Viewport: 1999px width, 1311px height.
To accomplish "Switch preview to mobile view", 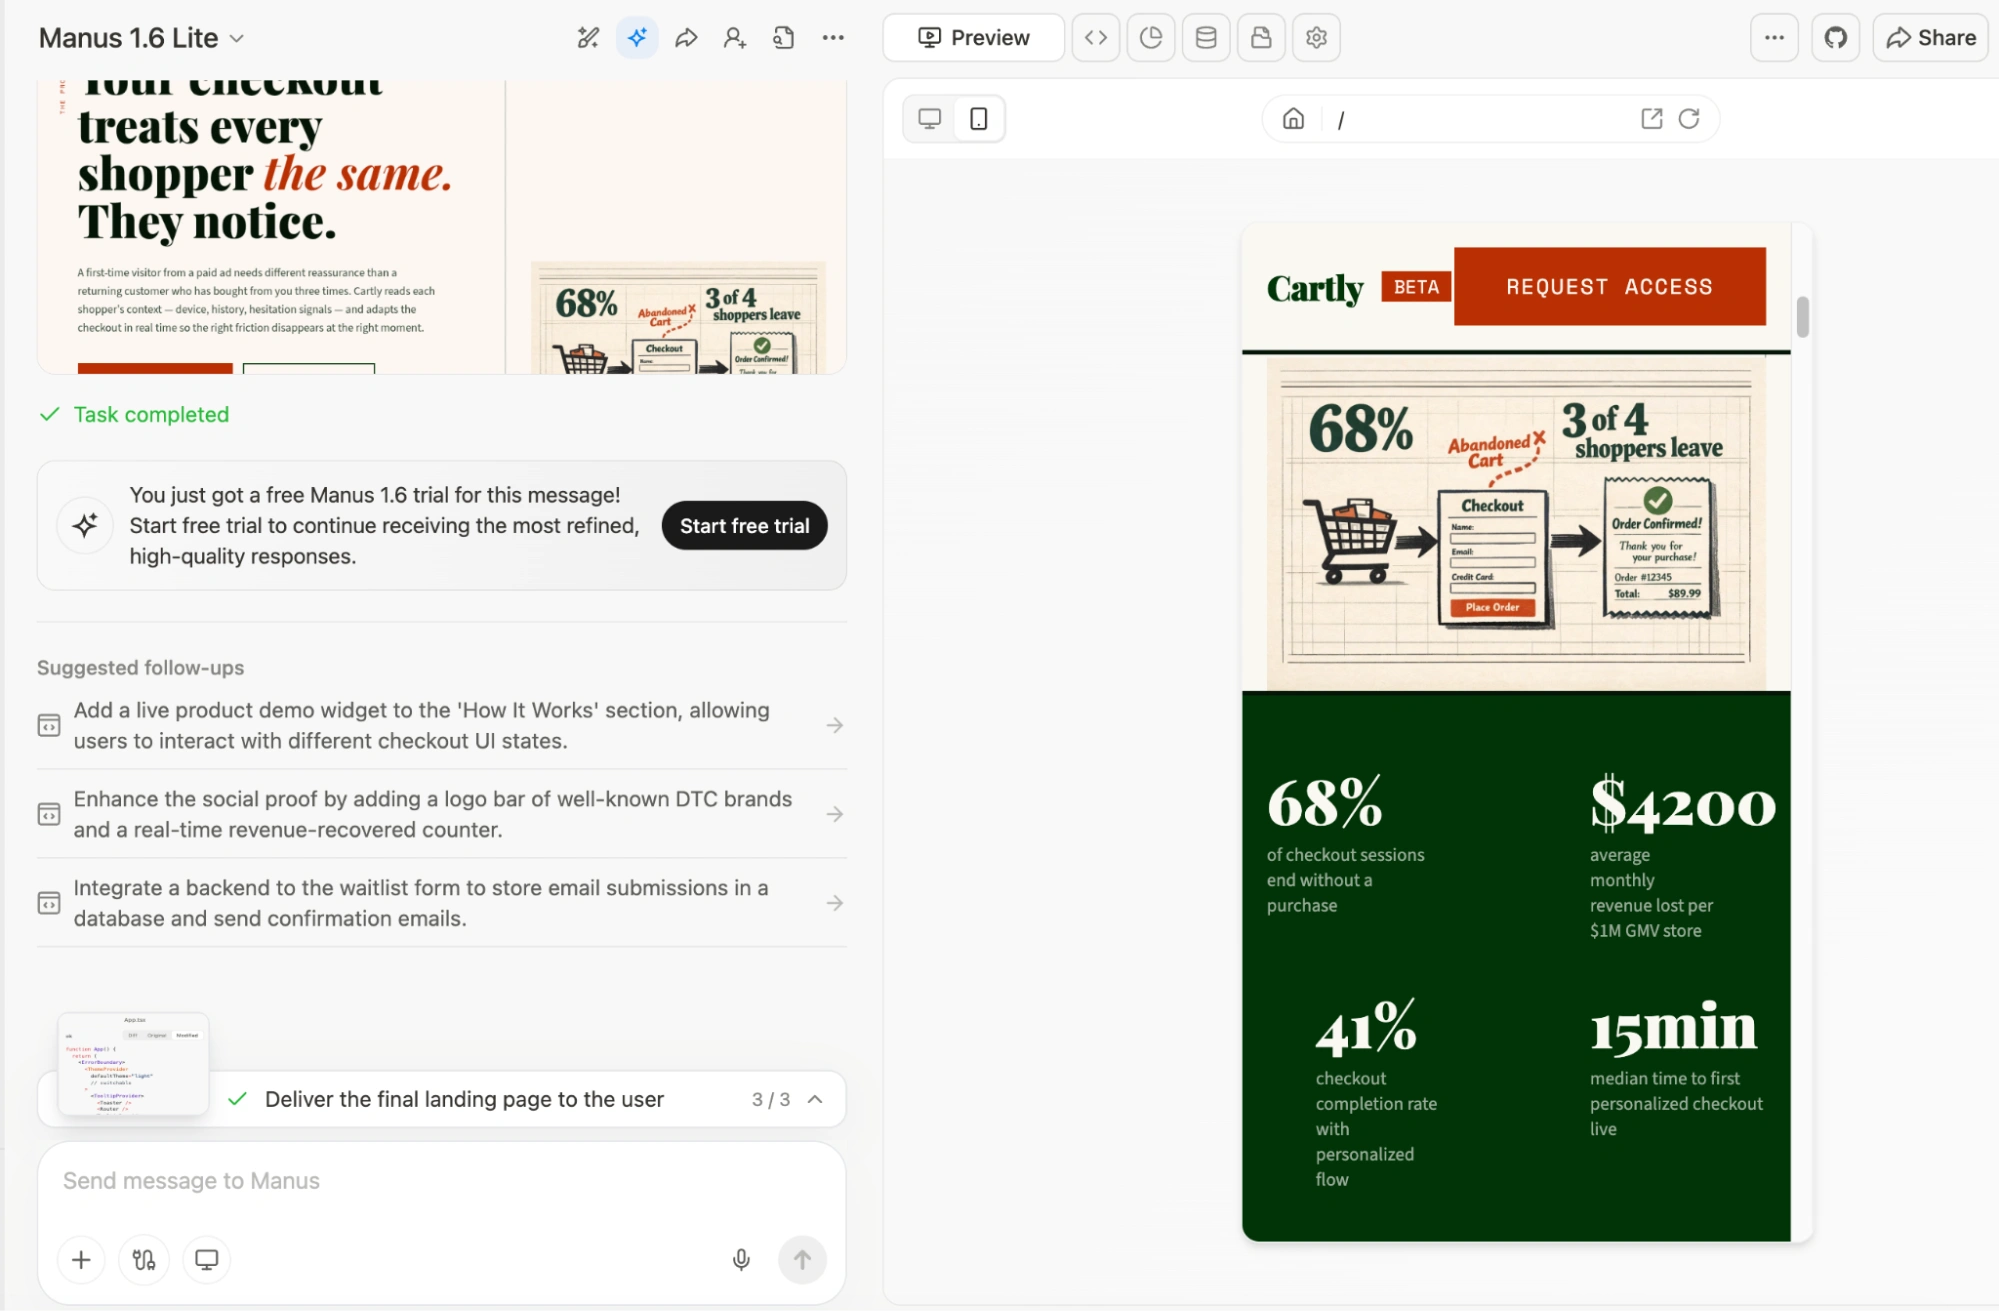I will coord(979,119).
